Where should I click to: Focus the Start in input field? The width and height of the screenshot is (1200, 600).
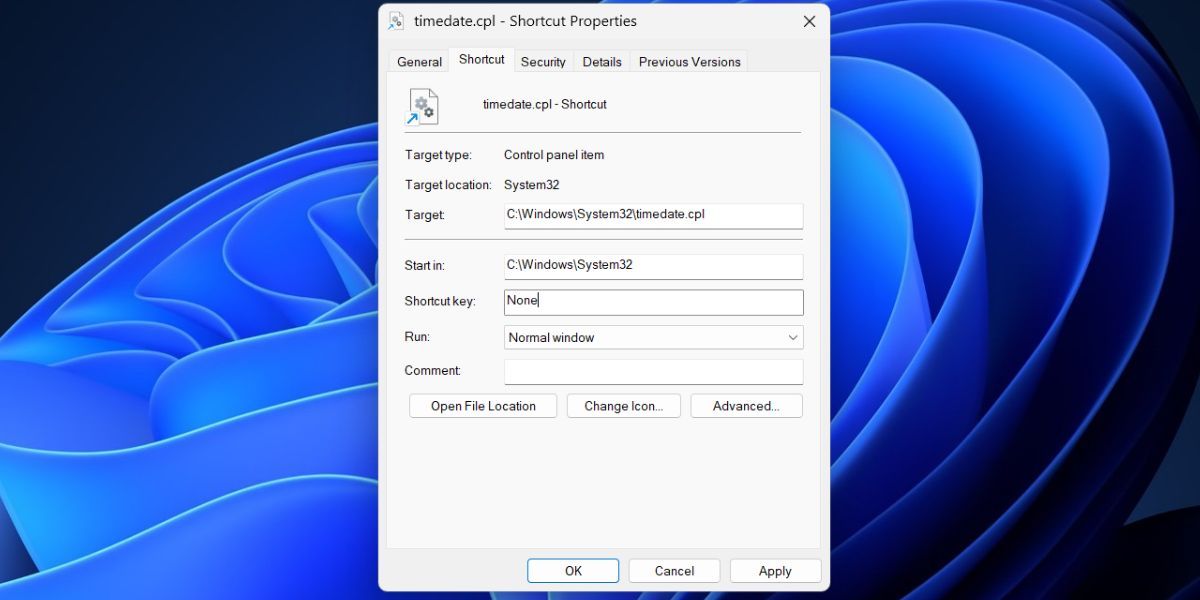pos(653,266)
